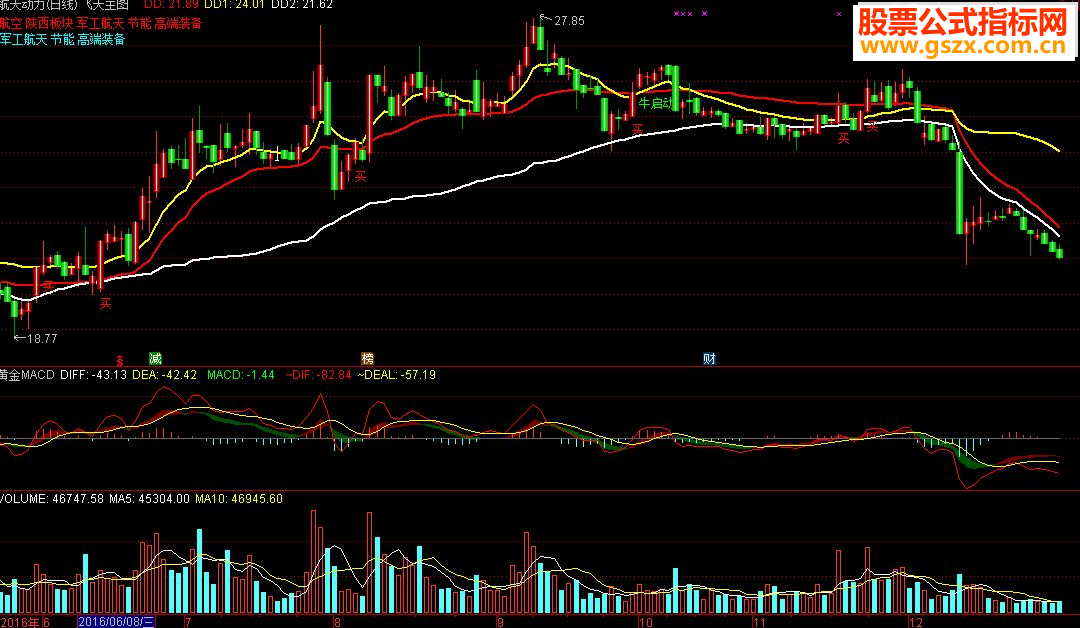Click the 买 signal near August dip
This screenshot has width=1080, height=628.
360,176
